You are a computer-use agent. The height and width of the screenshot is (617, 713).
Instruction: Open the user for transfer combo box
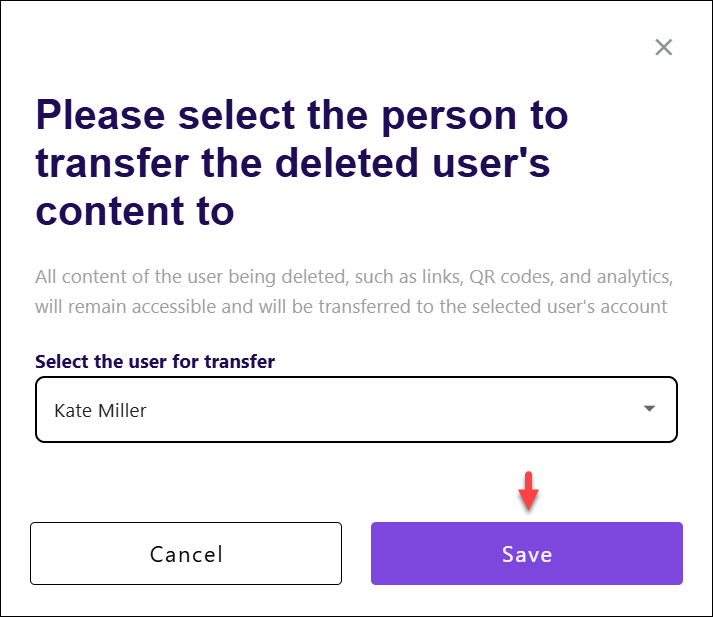pos(356,409)
